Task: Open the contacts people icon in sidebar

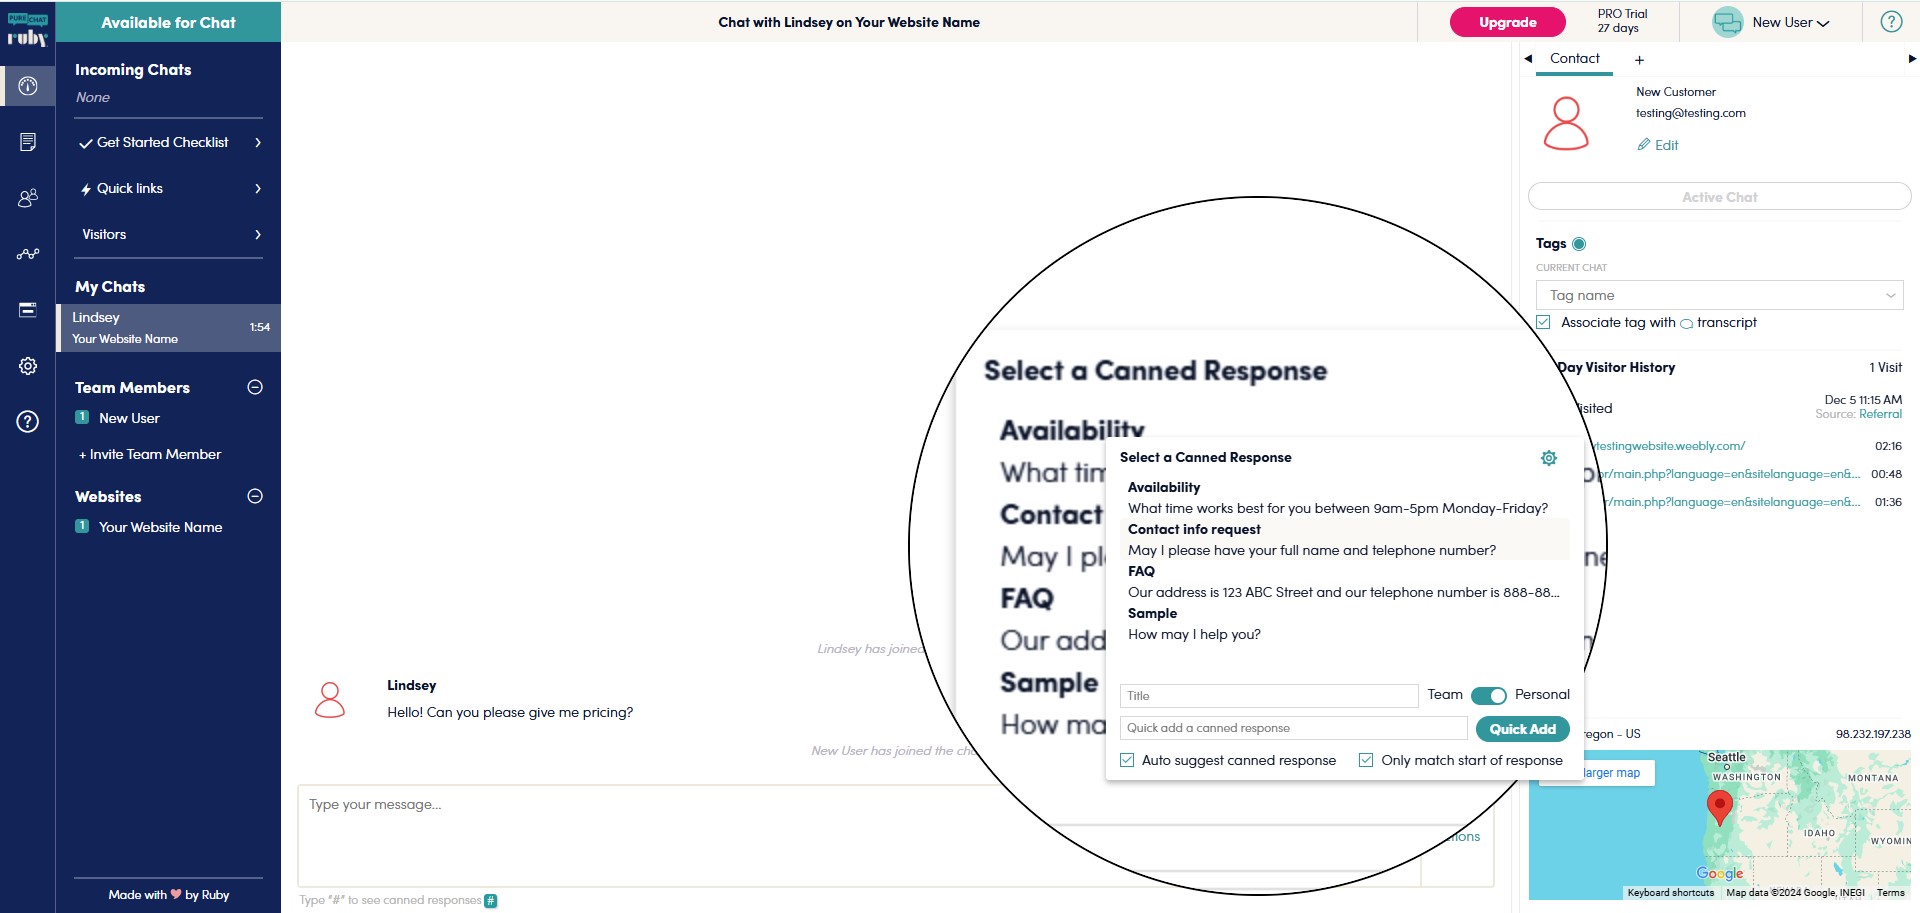Action: [28, 198]
